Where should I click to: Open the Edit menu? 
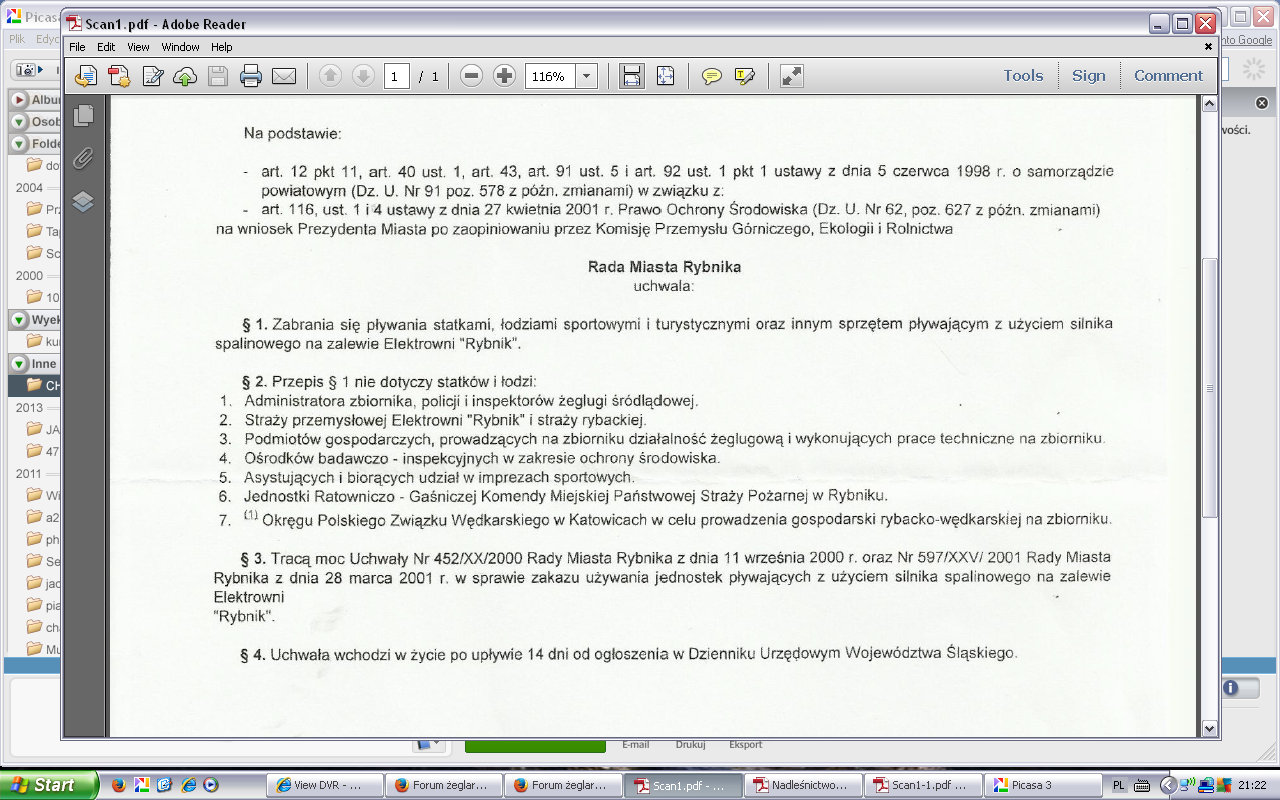point(106,47)
